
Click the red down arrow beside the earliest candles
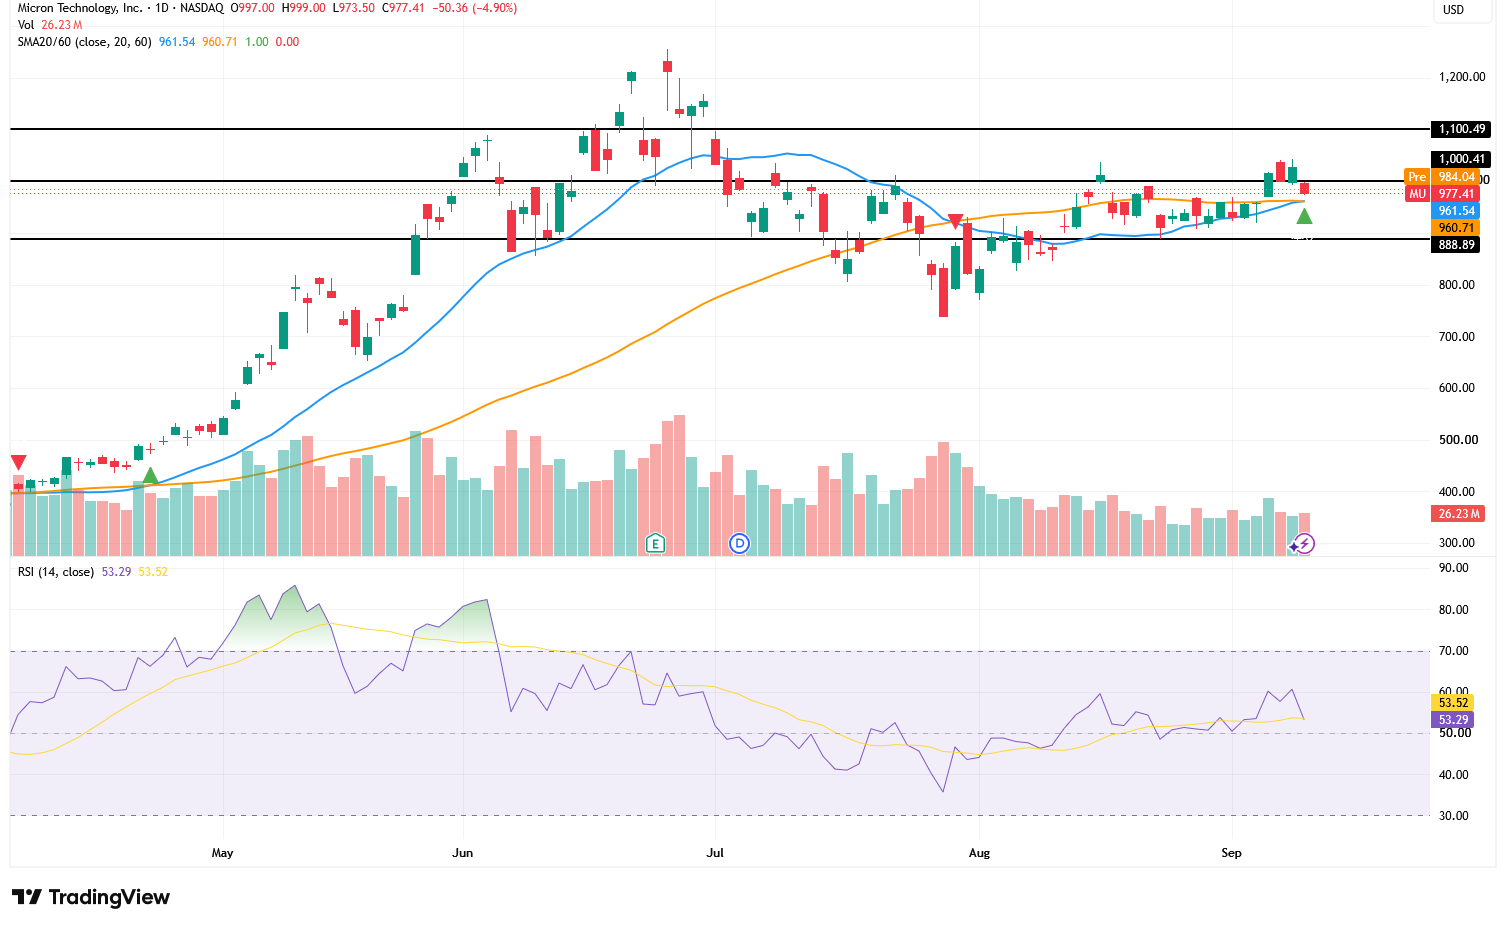(x=18, y=462)
